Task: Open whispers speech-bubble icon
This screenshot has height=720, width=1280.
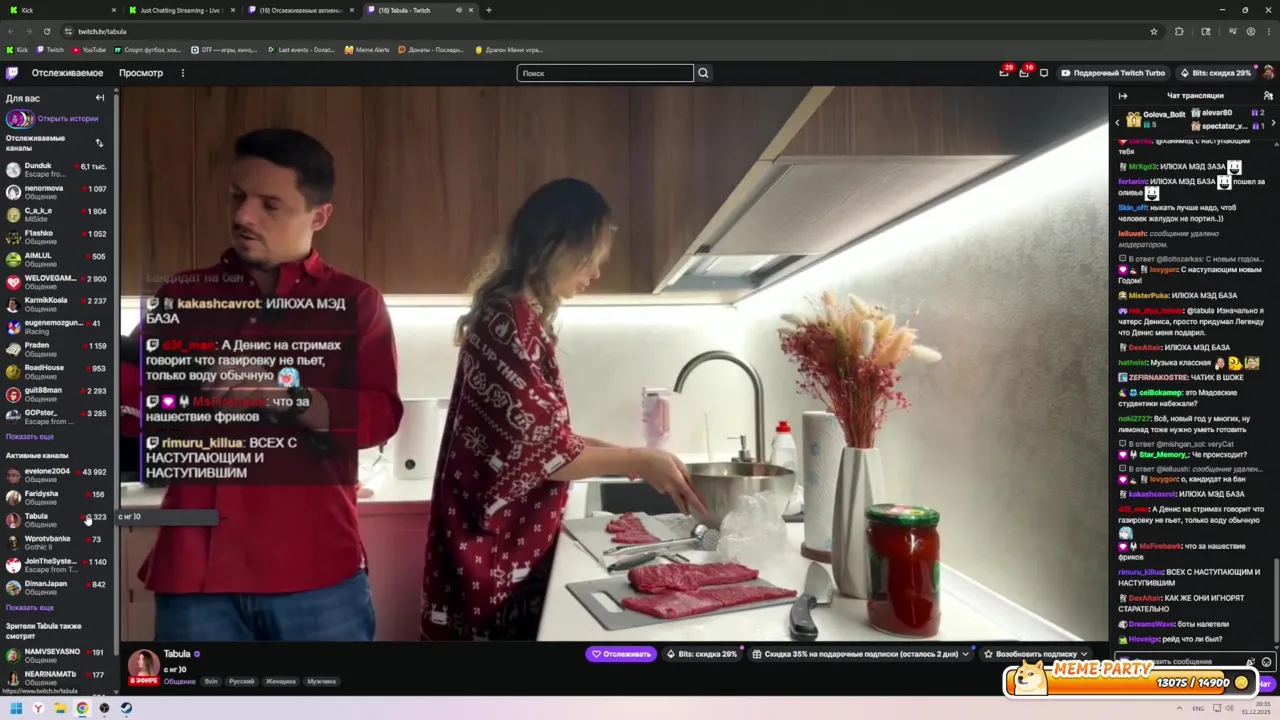Action: coord(1044,73)
